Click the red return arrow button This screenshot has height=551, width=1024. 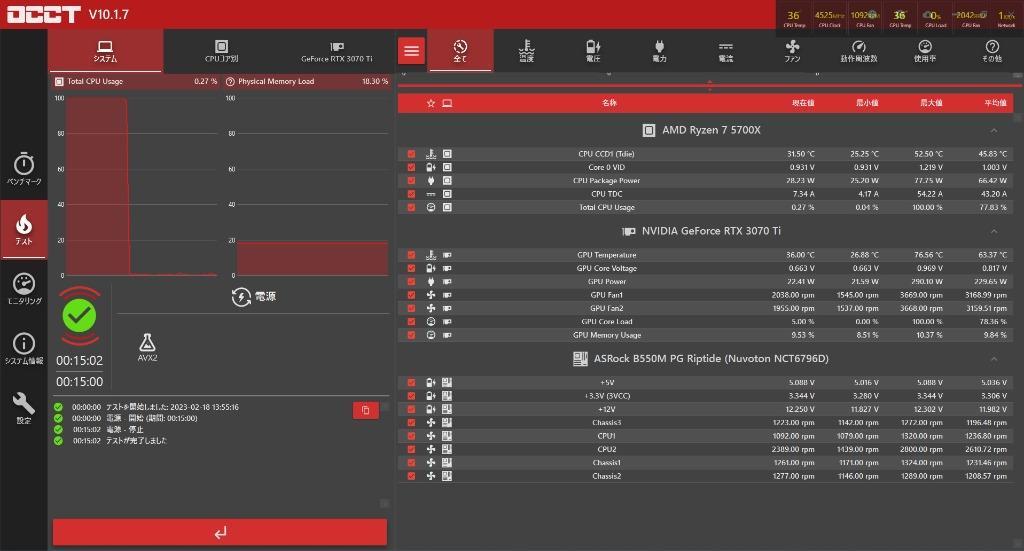click(220, 532)
